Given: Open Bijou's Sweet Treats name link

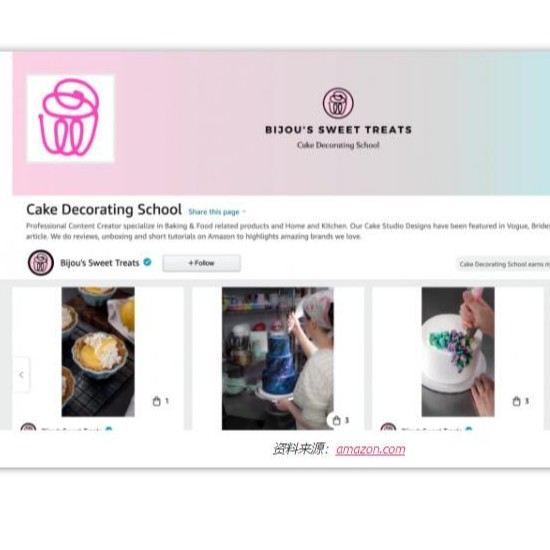Looking at the screenshot, I should [100, 263].
